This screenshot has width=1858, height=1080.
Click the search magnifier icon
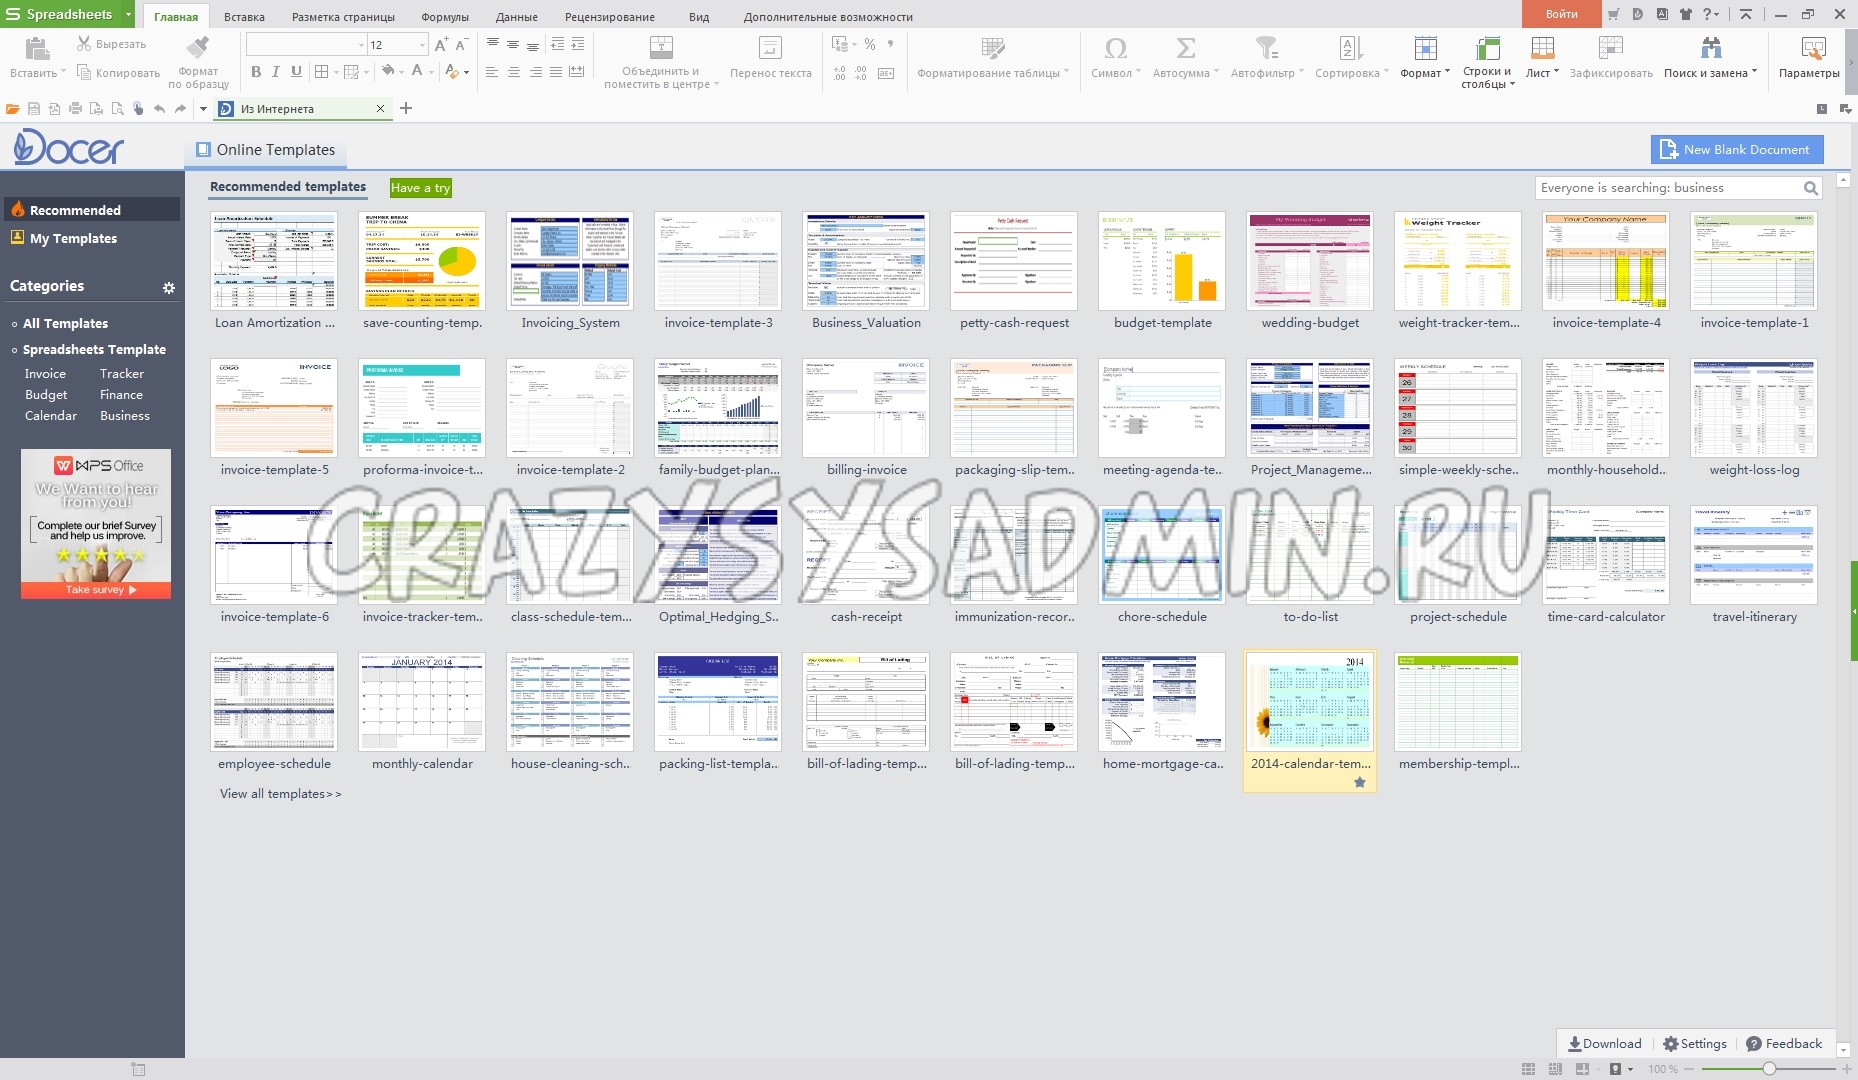[1810, 188]
